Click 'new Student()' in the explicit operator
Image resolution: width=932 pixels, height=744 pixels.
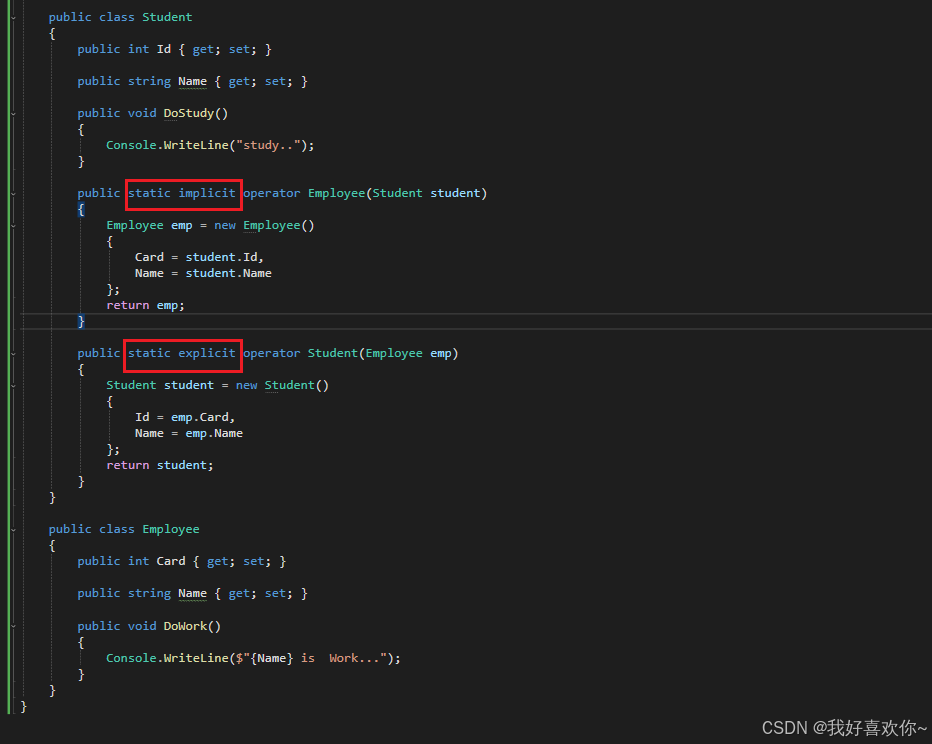point(282,385)
